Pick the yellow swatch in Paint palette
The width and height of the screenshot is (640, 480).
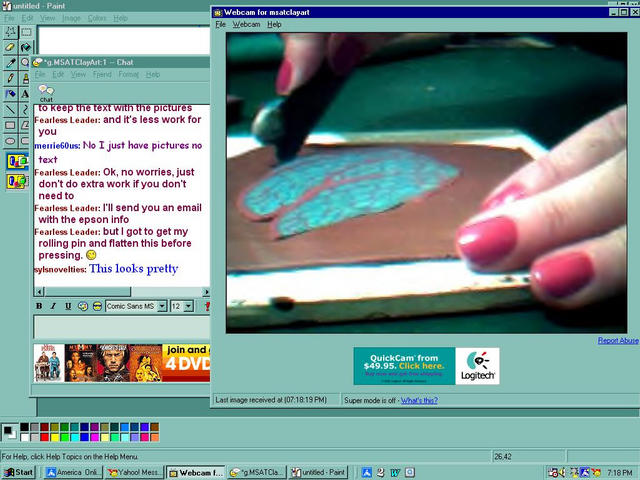55,437
